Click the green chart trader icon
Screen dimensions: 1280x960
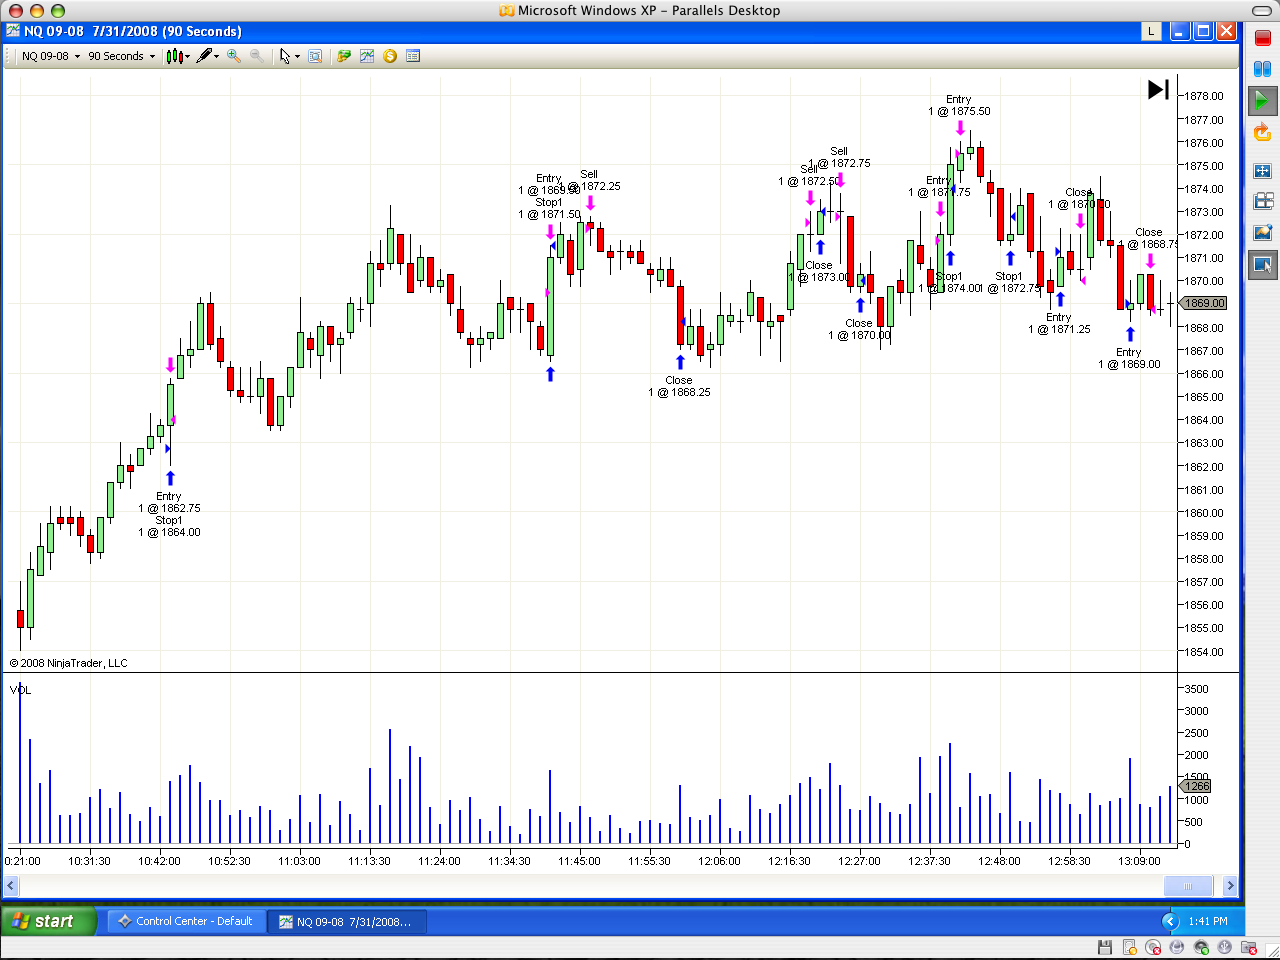(x=344, y=56)
